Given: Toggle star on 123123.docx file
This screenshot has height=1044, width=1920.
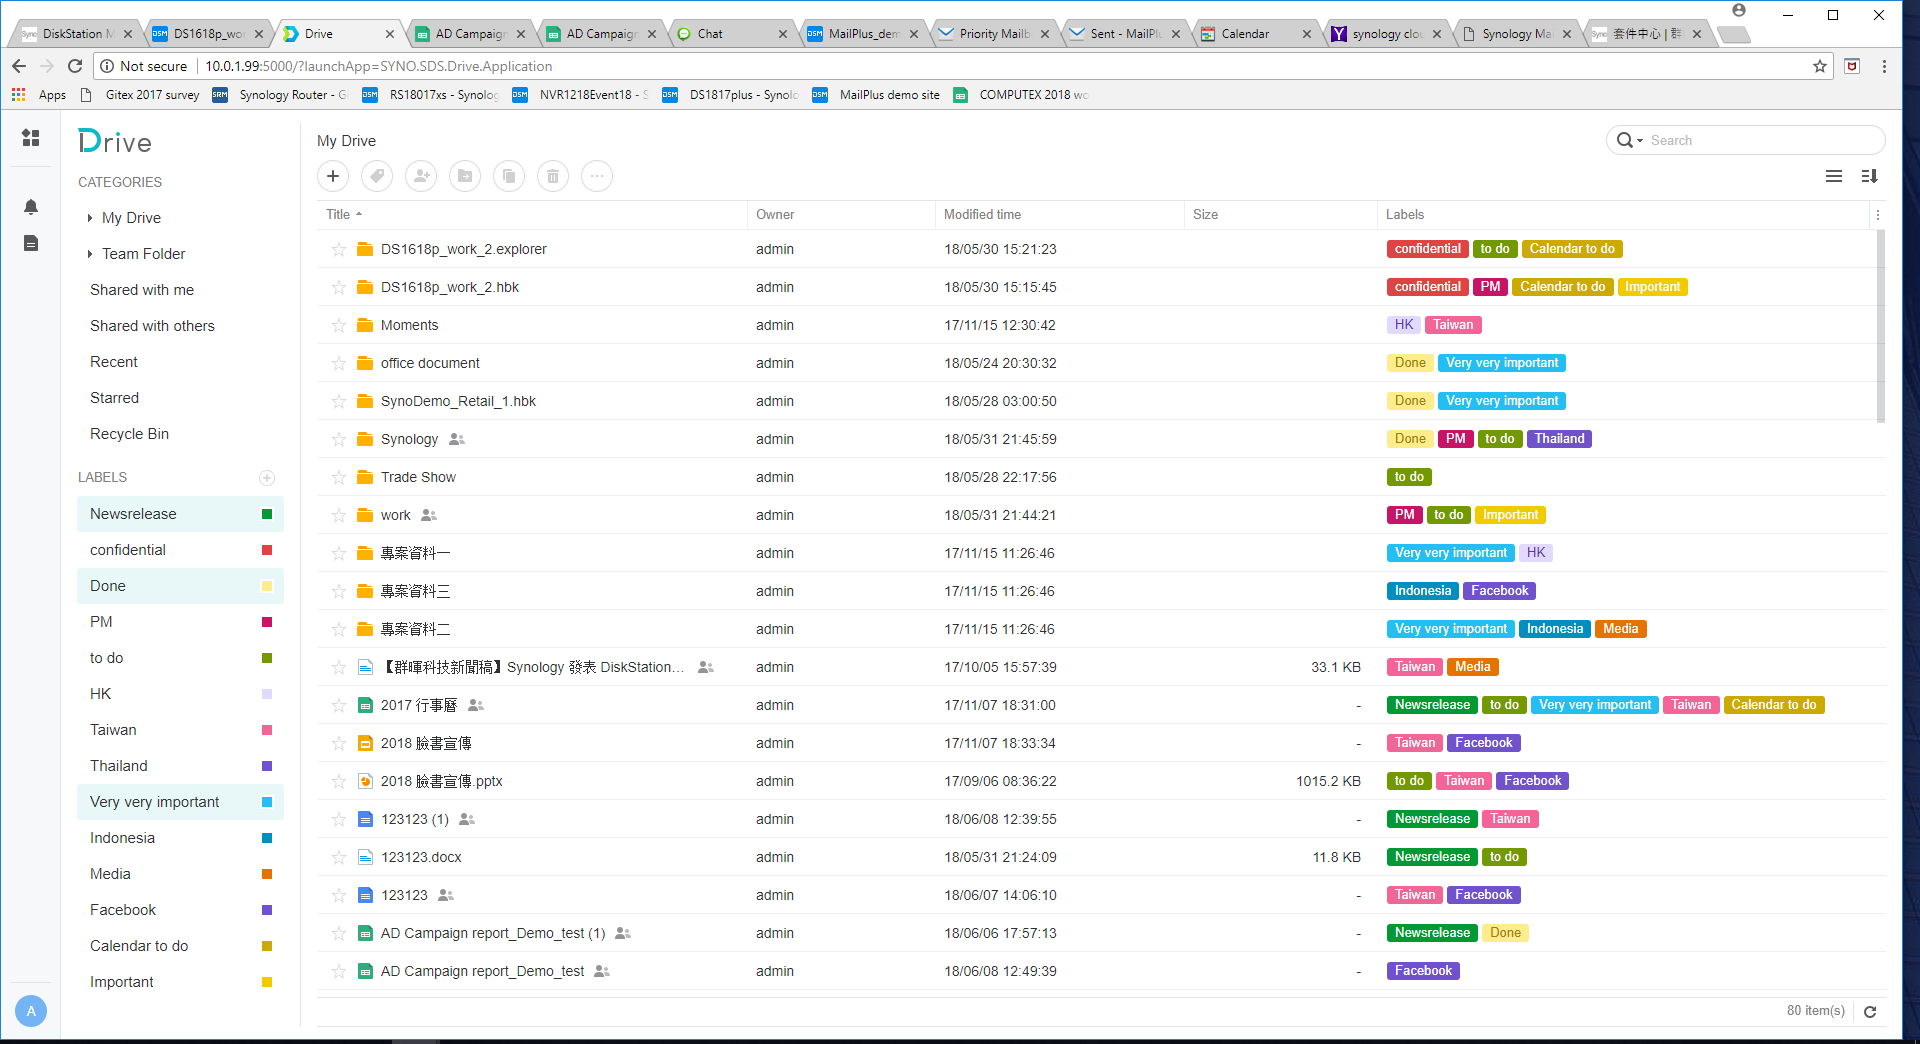Looking at the screenshot, I should click(x=339, y=858).
